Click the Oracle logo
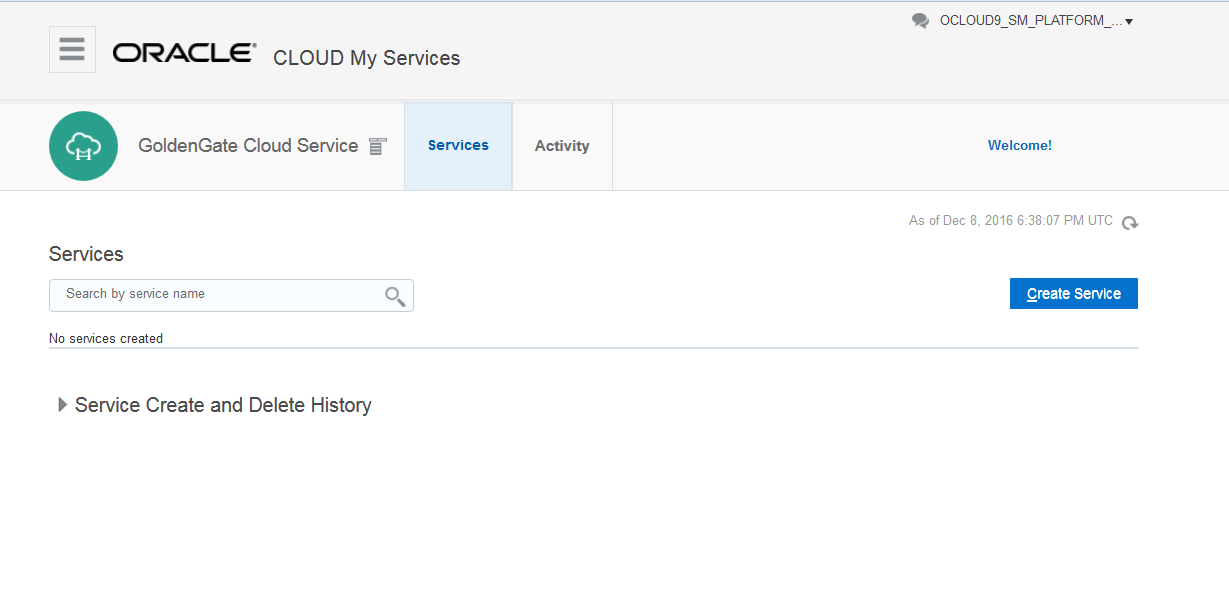1229x596 pixels. click(x=183, y=54)
